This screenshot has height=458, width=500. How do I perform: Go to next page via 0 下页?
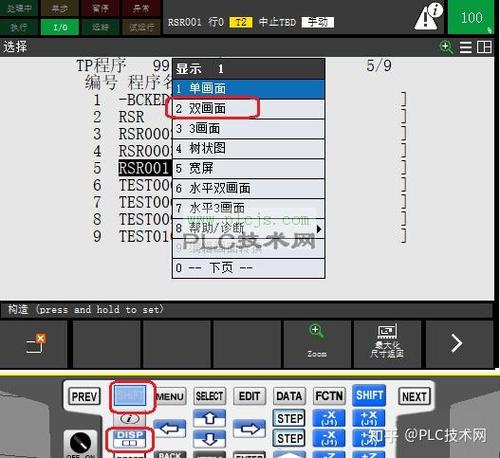(x=248, y=268)
